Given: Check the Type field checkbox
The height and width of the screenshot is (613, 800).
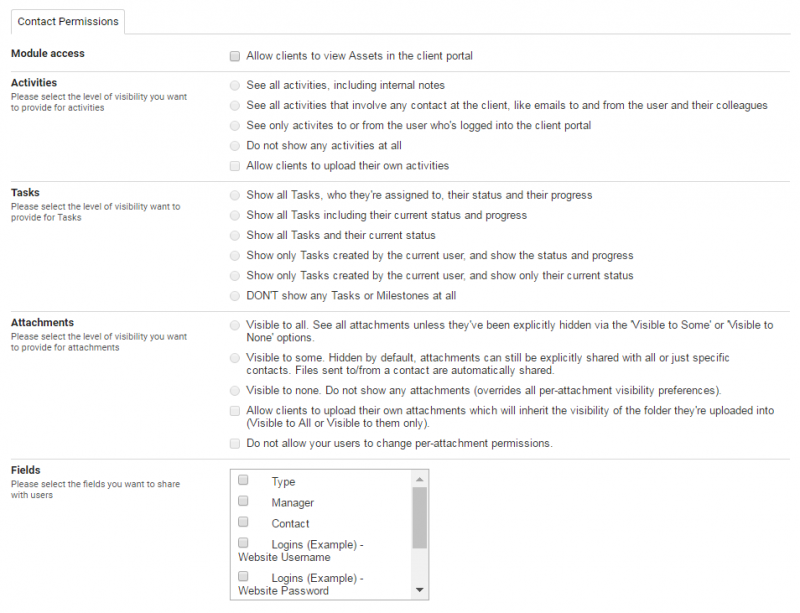Looking at the screenshot, I should point(243,481).
